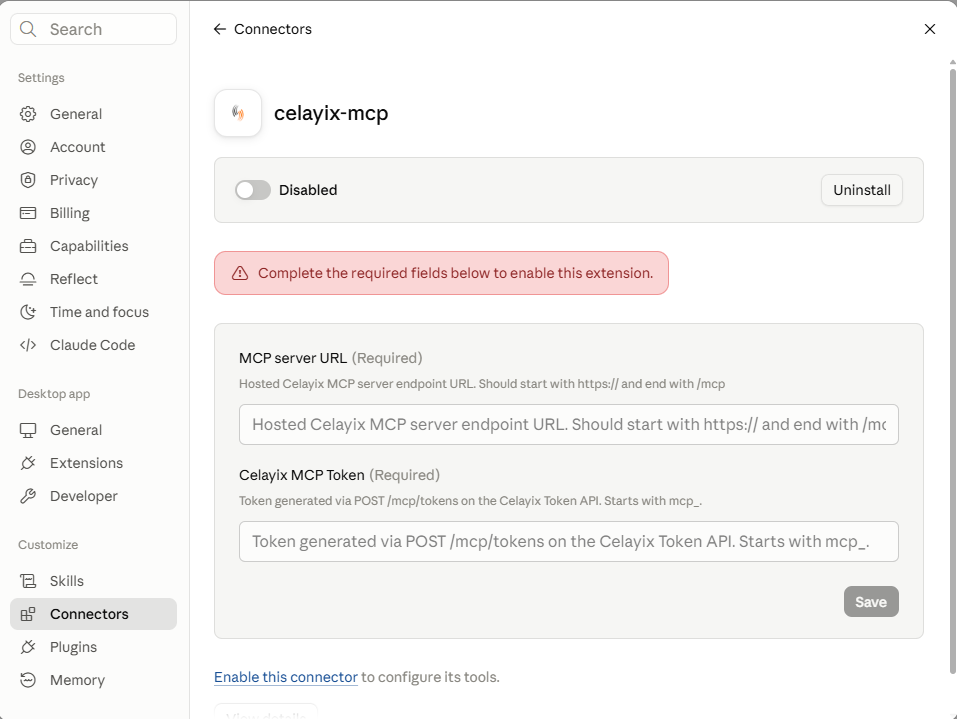957x719 pixels.
Task: Click the 'Disabled' status label
Action: click(x=308, y=190)
